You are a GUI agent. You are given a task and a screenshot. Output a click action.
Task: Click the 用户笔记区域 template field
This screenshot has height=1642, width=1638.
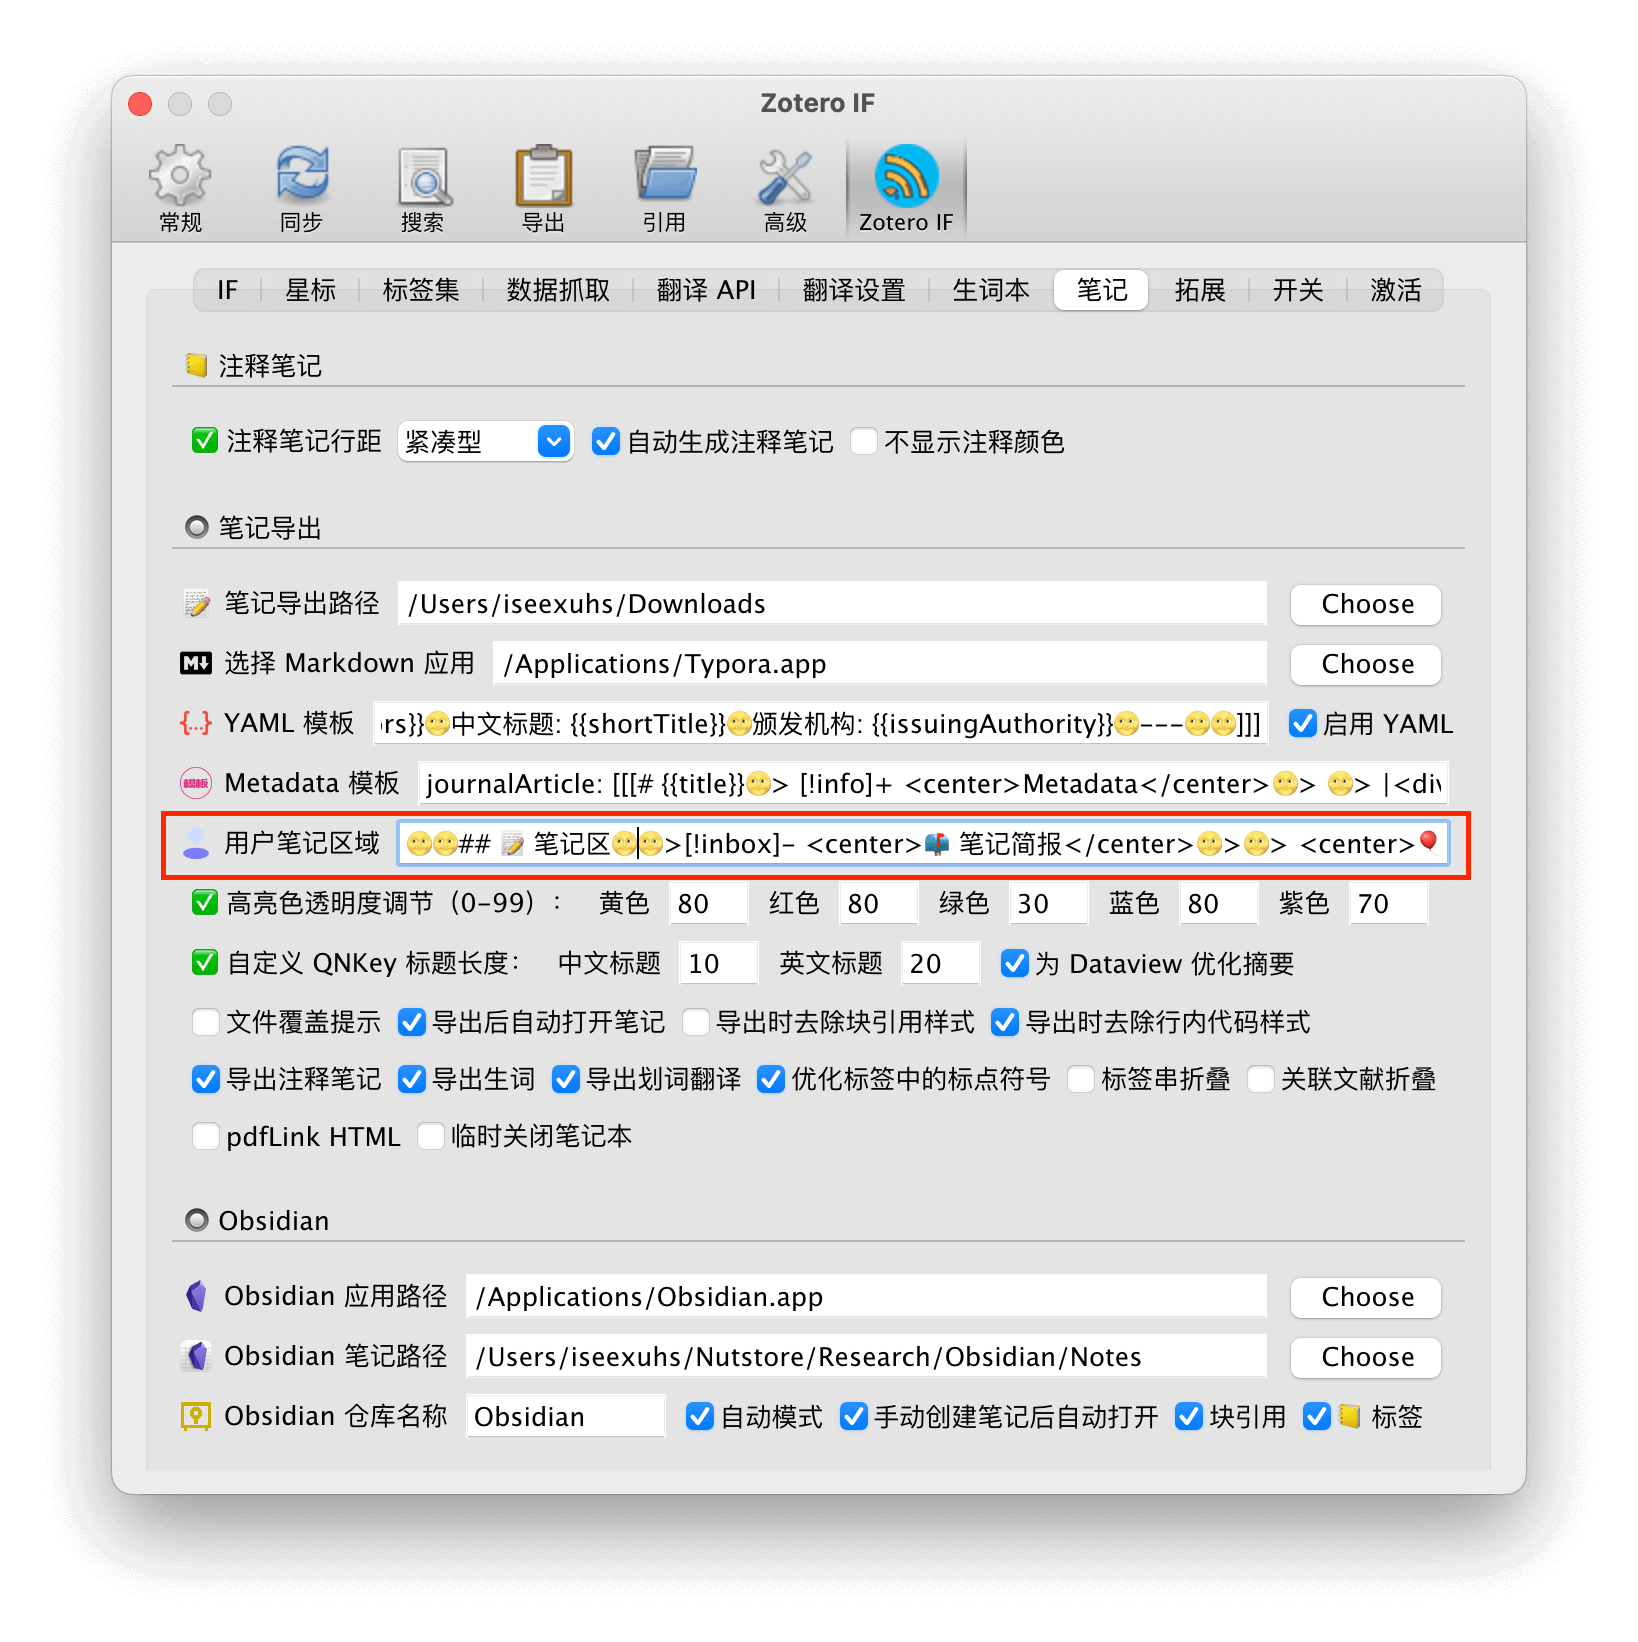coord(922,844)
